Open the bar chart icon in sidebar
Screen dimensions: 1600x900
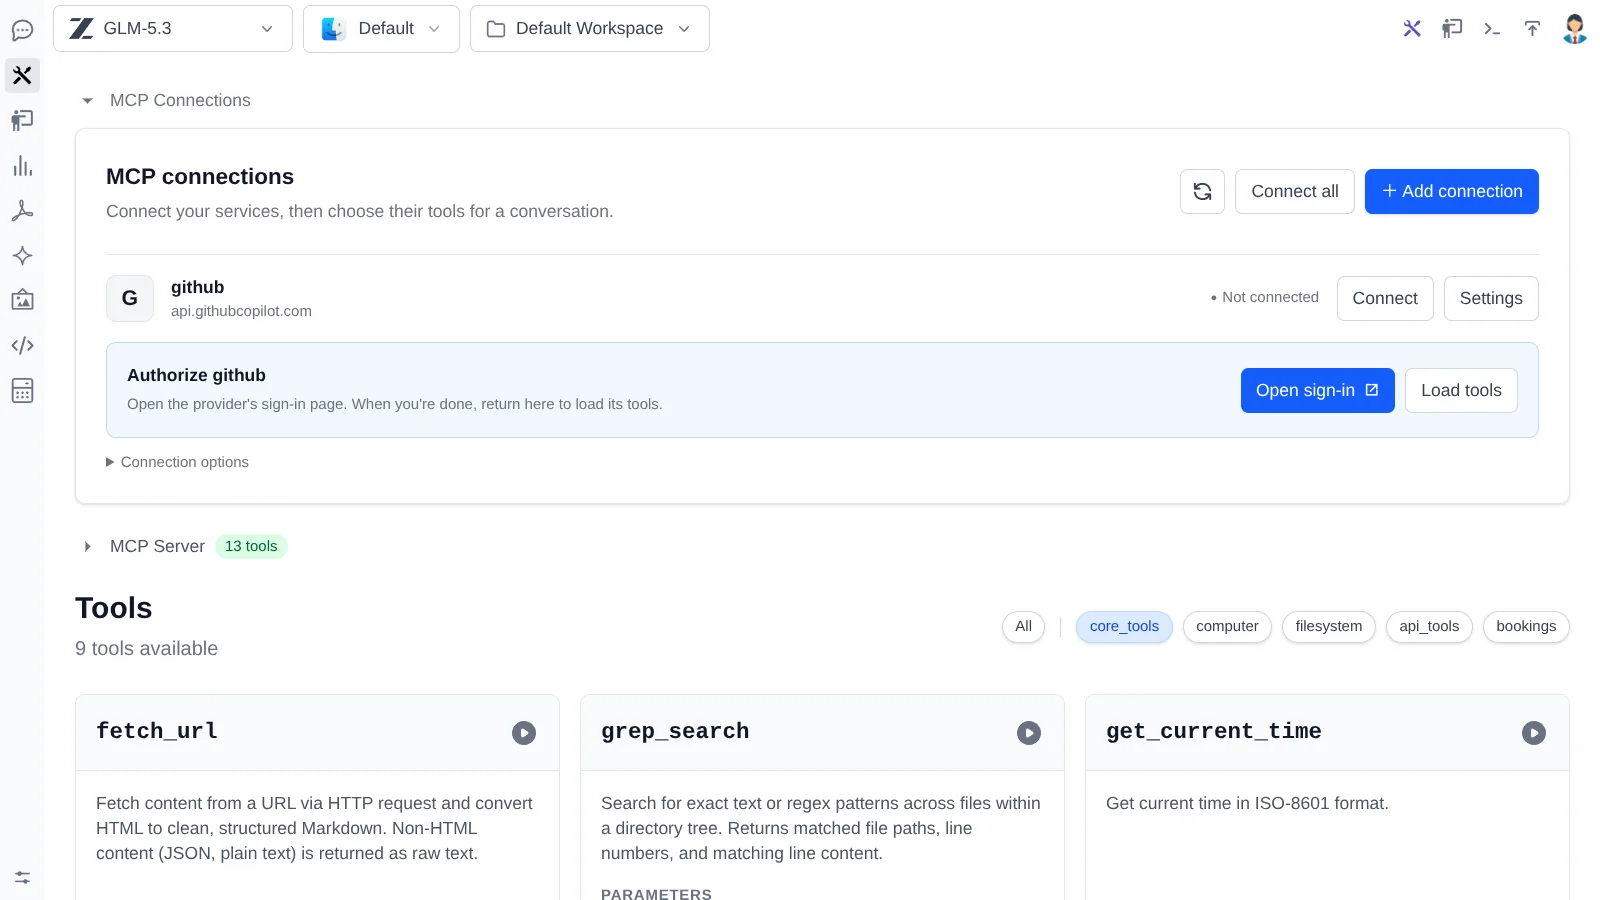[22, 166]
